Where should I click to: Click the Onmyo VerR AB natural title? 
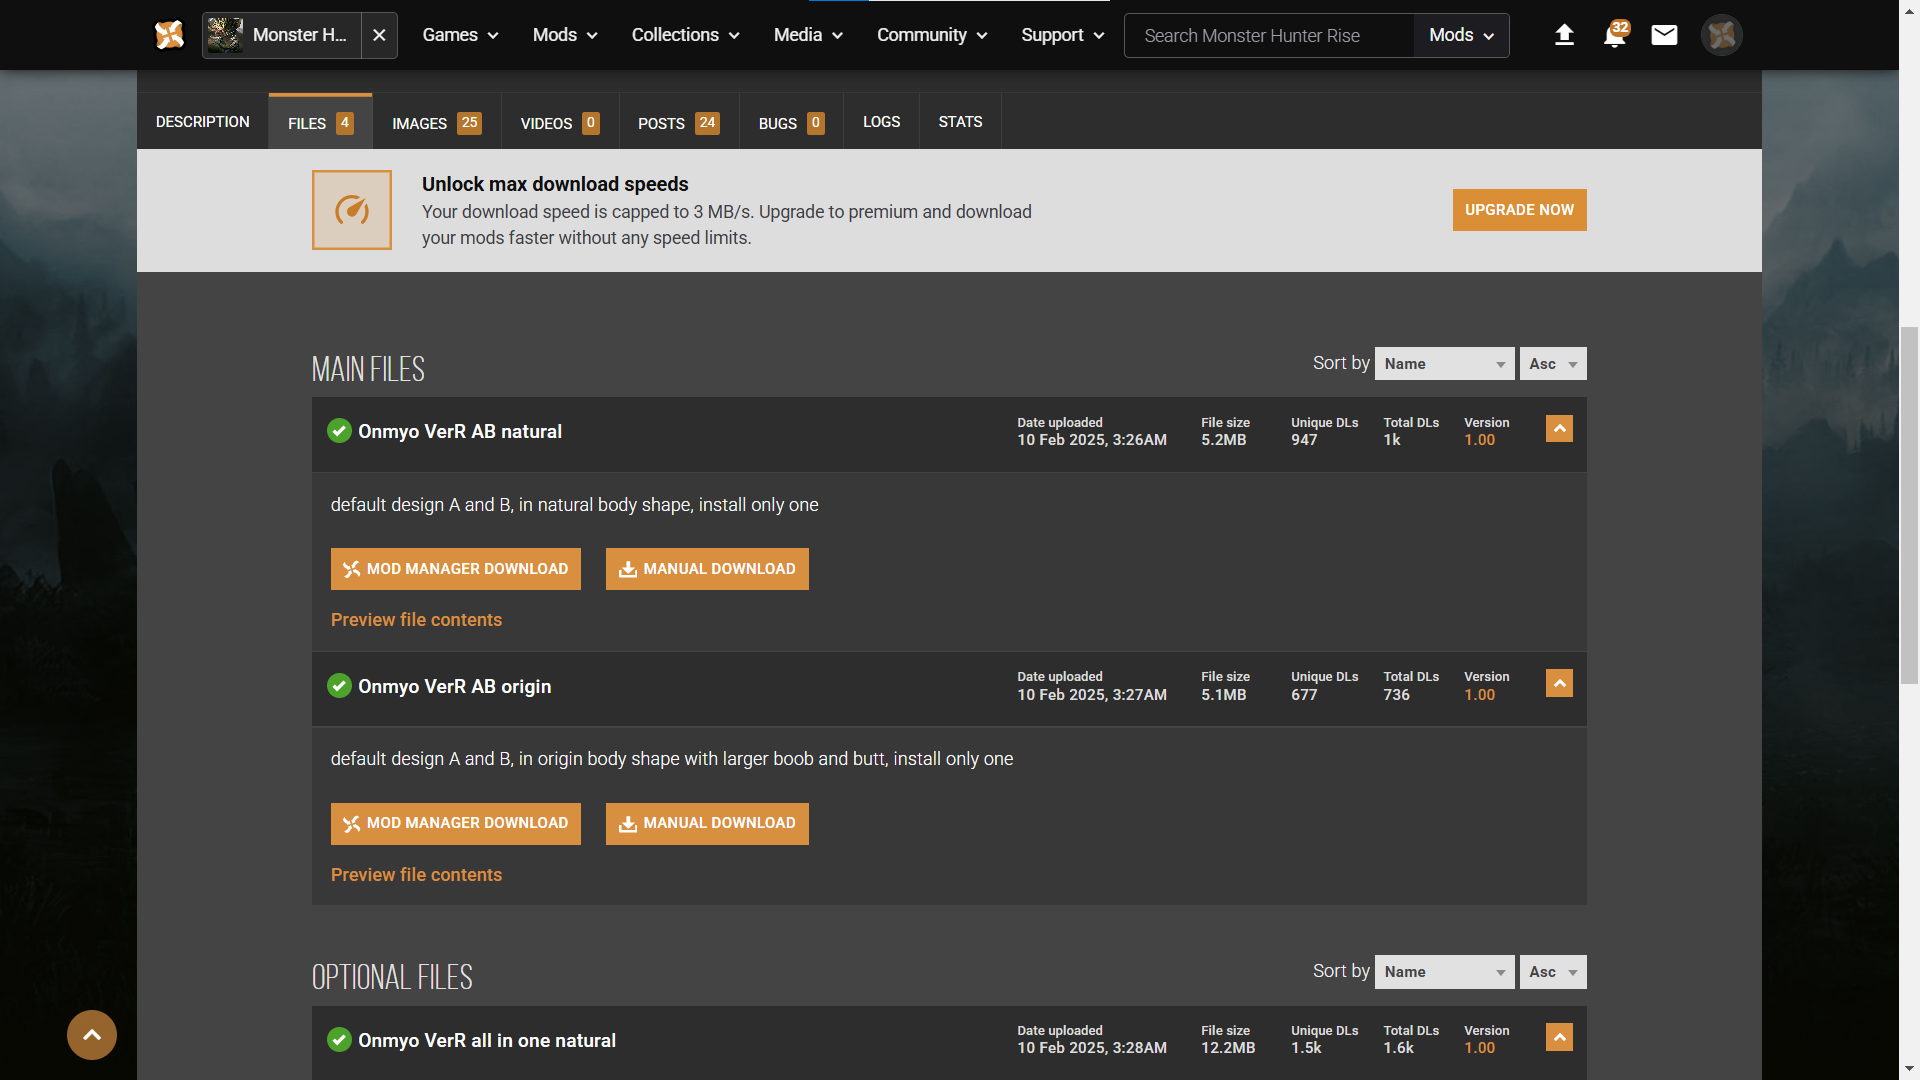tap(460, 432)
